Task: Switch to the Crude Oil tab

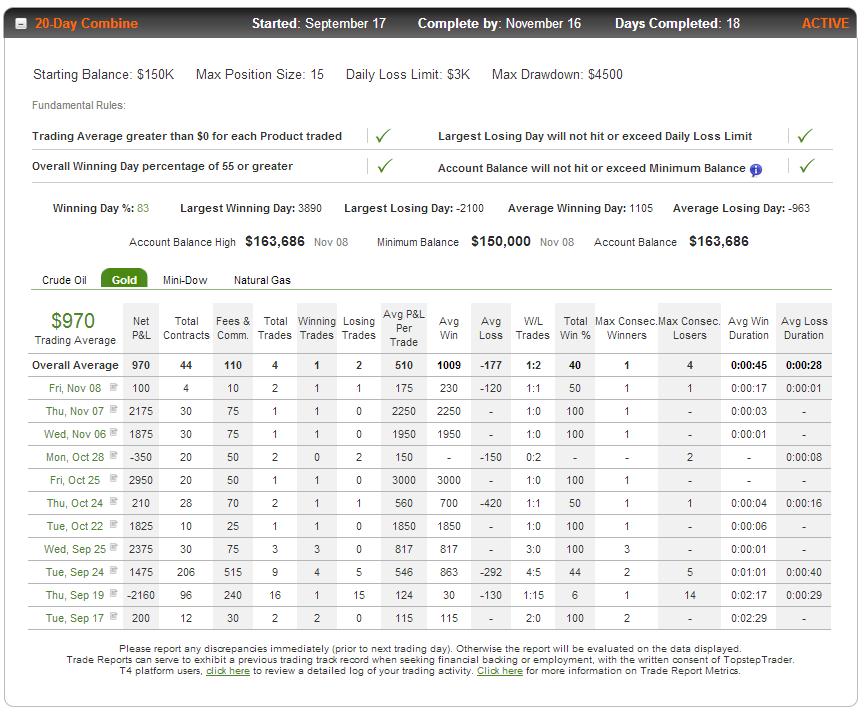Action: pyautogui.click(x=64, y=280)
